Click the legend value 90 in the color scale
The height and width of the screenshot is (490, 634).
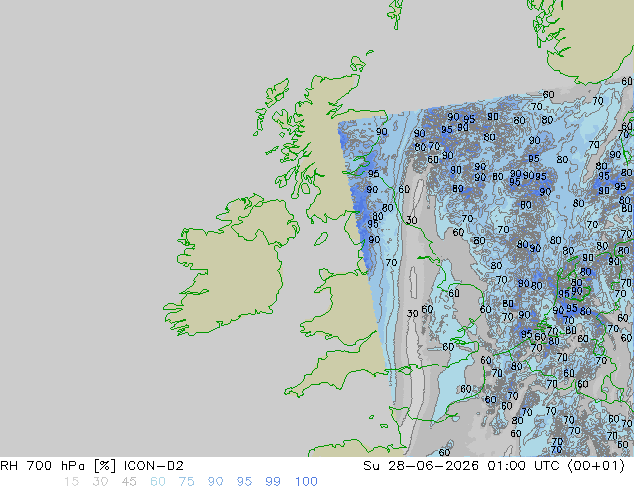(215, 482)
